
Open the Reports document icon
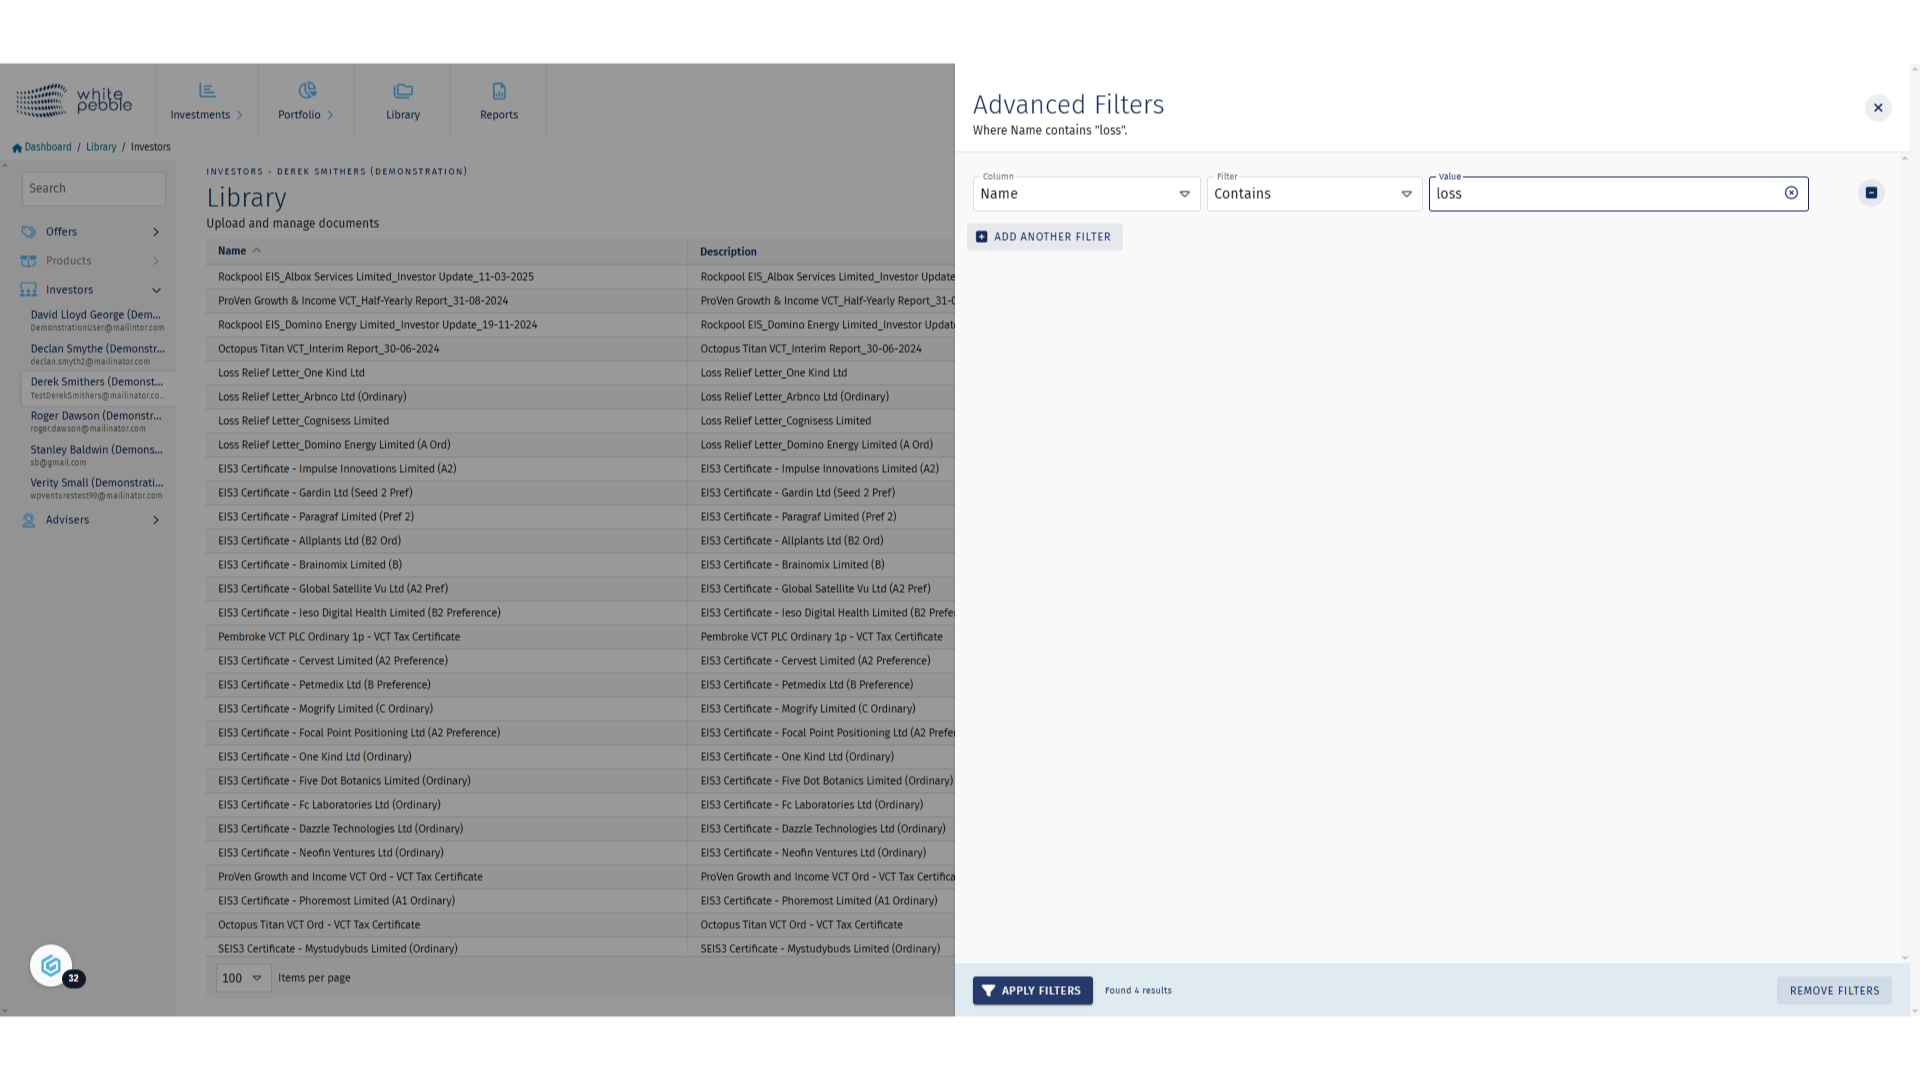[499, 91]
